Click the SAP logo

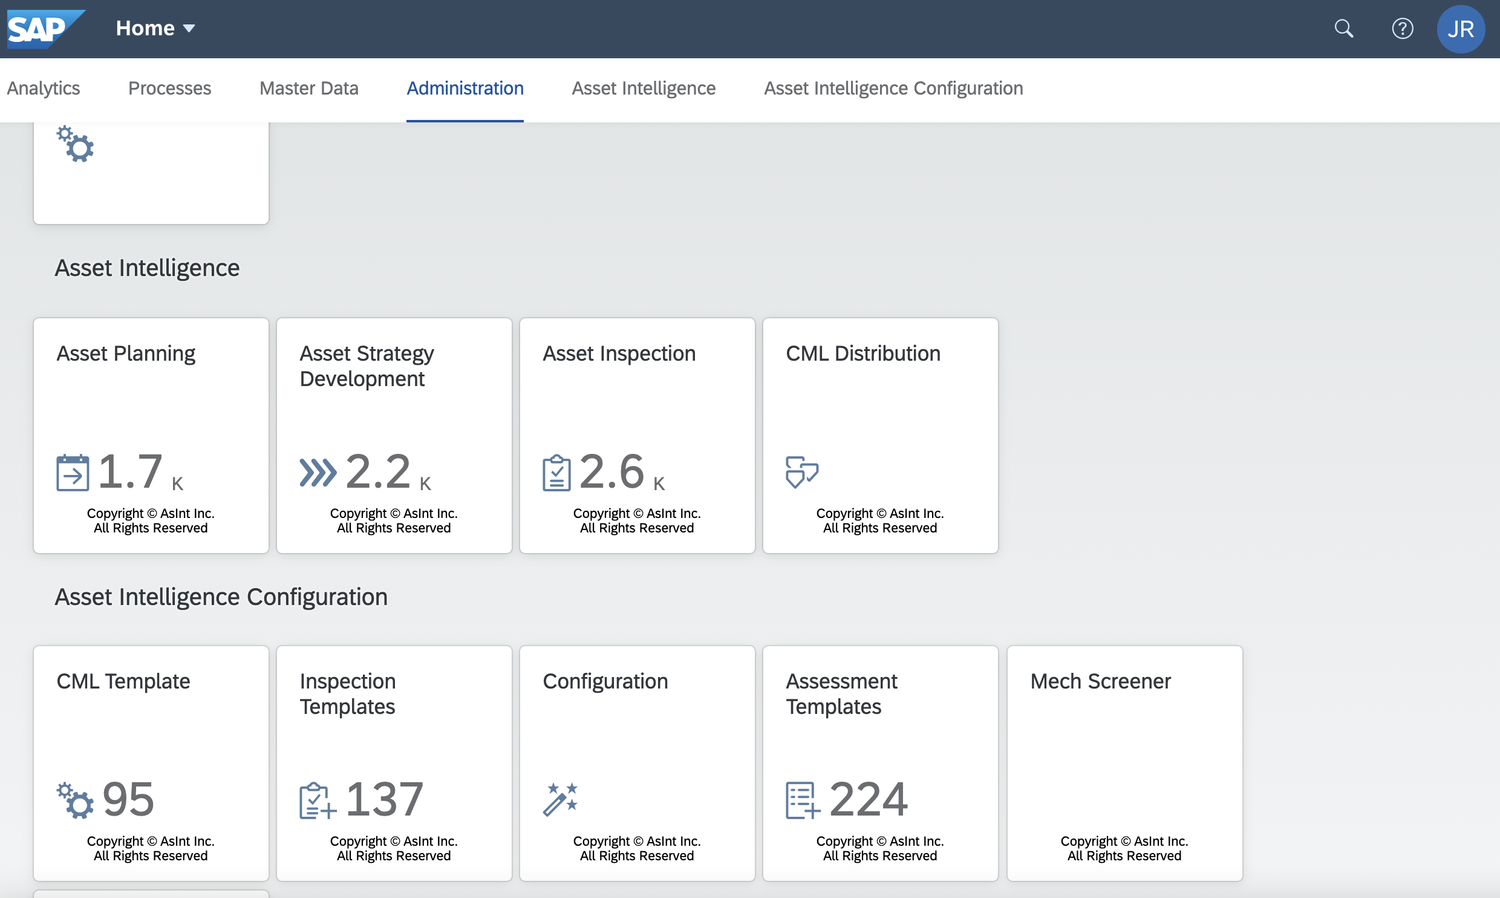[x=45, y=29]
